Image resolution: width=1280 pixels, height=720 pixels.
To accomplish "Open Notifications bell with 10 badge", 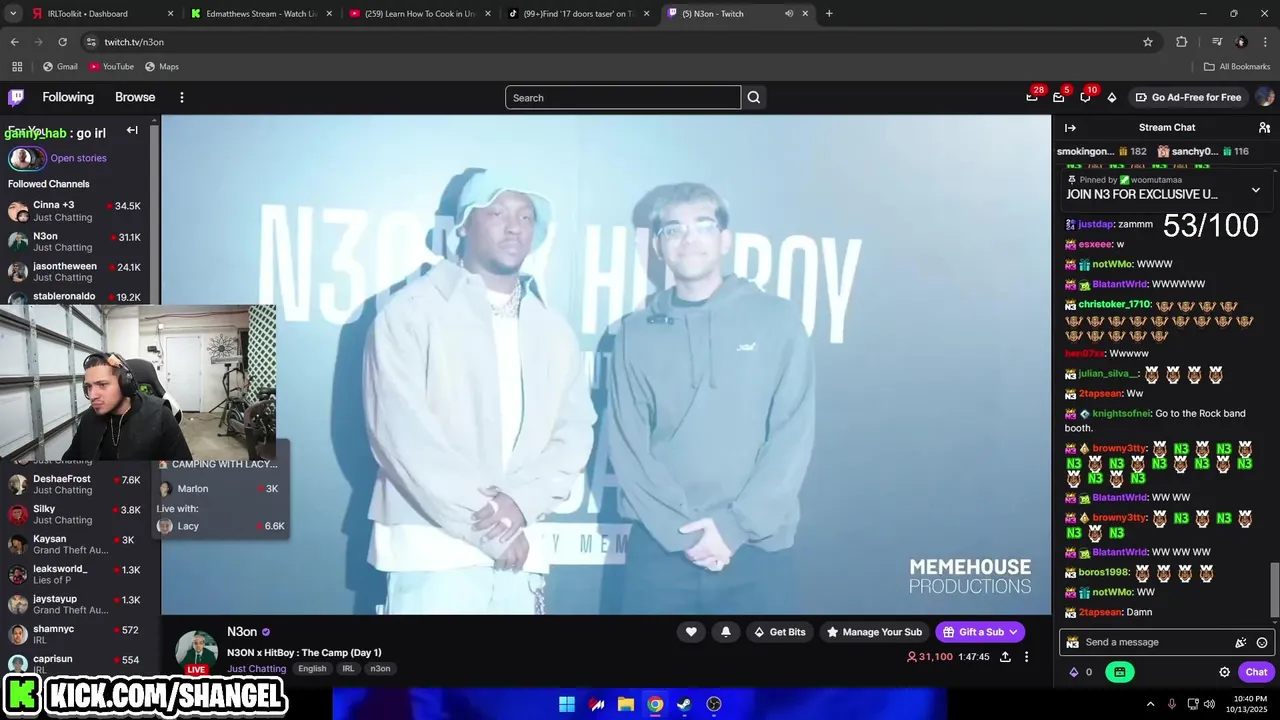I will (x=1085, y=97).
